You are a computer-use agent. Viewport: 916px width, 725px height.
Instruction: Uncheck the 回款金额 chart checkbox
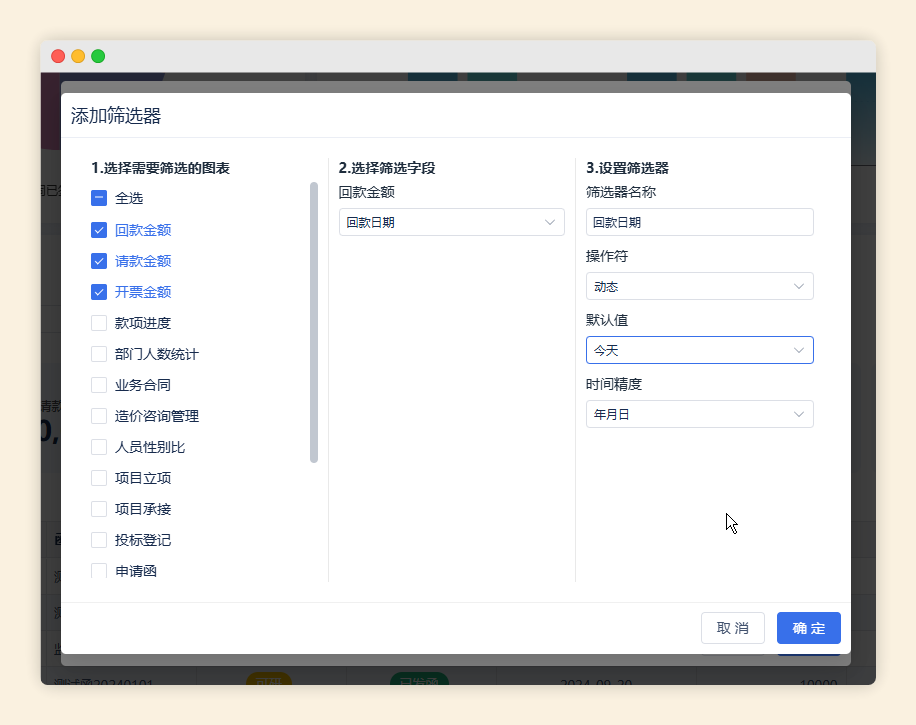(x=99, y=230)
